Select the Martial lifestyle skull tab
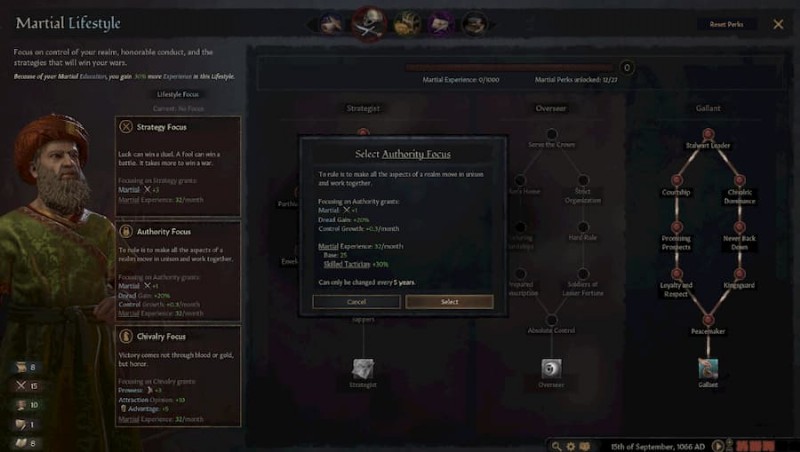The width and height of the screenshot is (800, 452). pyautogui.click(x=369, y=23)
